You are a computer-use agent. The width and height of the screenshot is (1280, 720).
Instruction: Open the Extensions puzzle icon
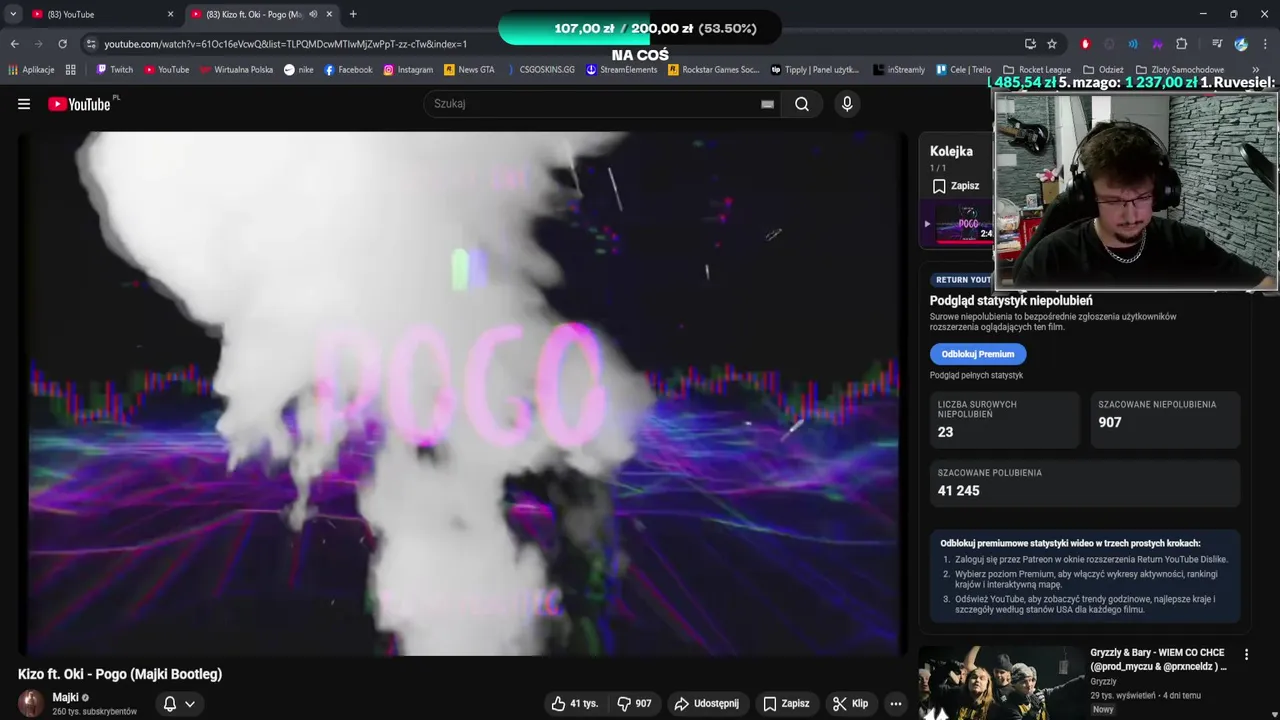click(x=1181, y=44)
